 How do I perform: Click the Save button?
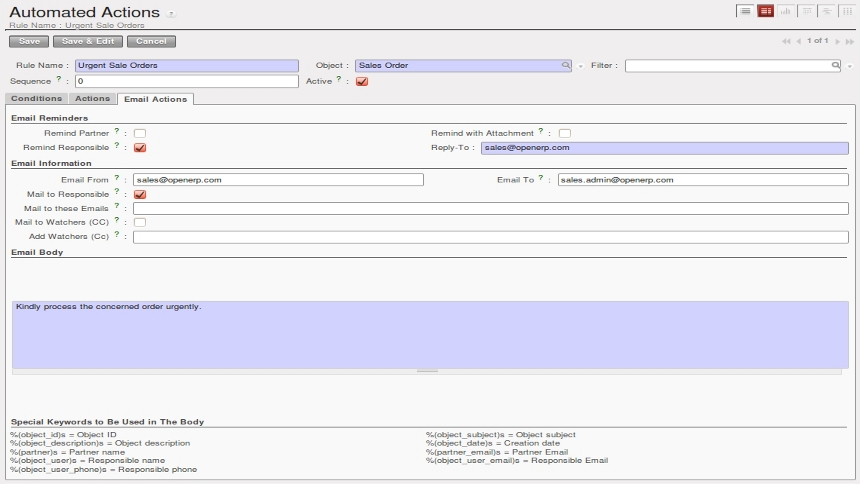coord(29,41)
